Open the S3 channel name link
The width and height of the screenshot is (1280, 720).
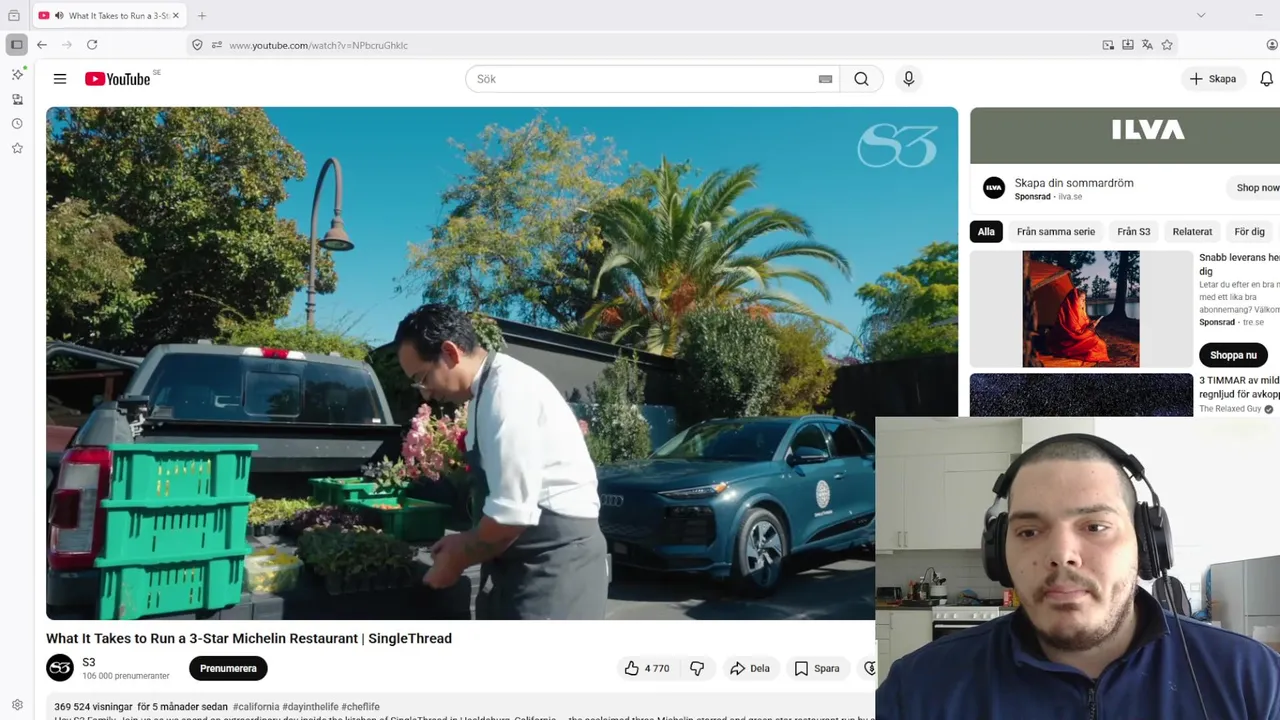pyautogui.click(x=89, y=662)
